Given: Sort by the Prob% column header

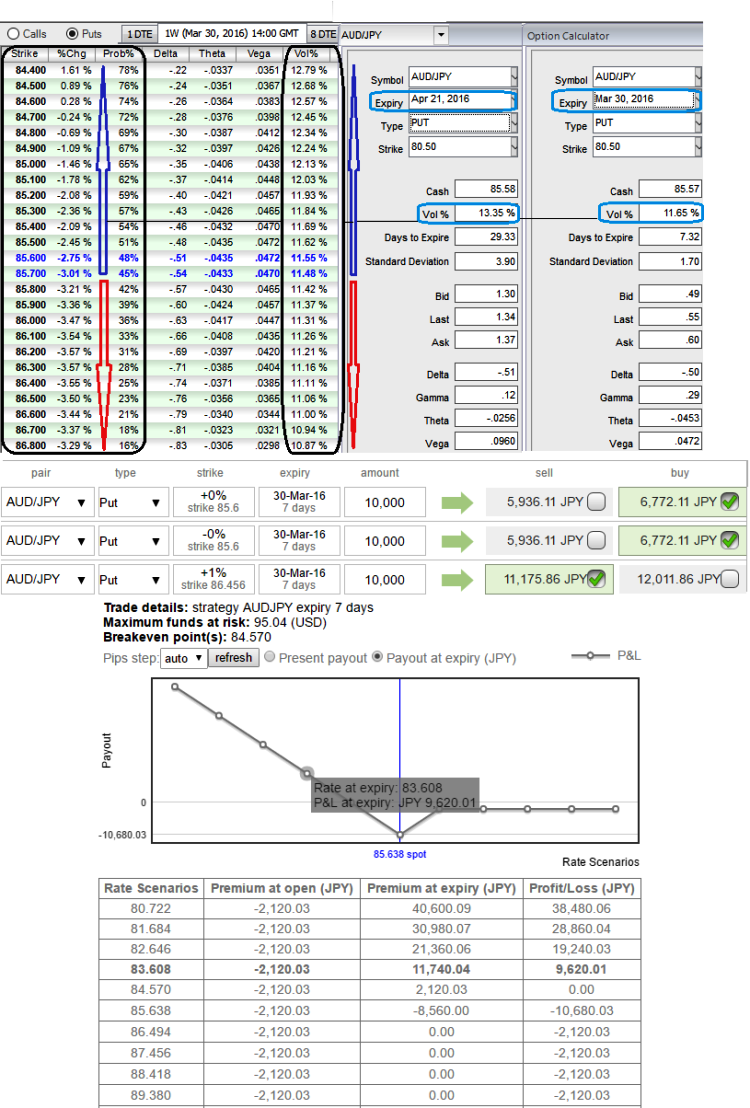Looking at the screenshot, I should (x=119, y=54).
